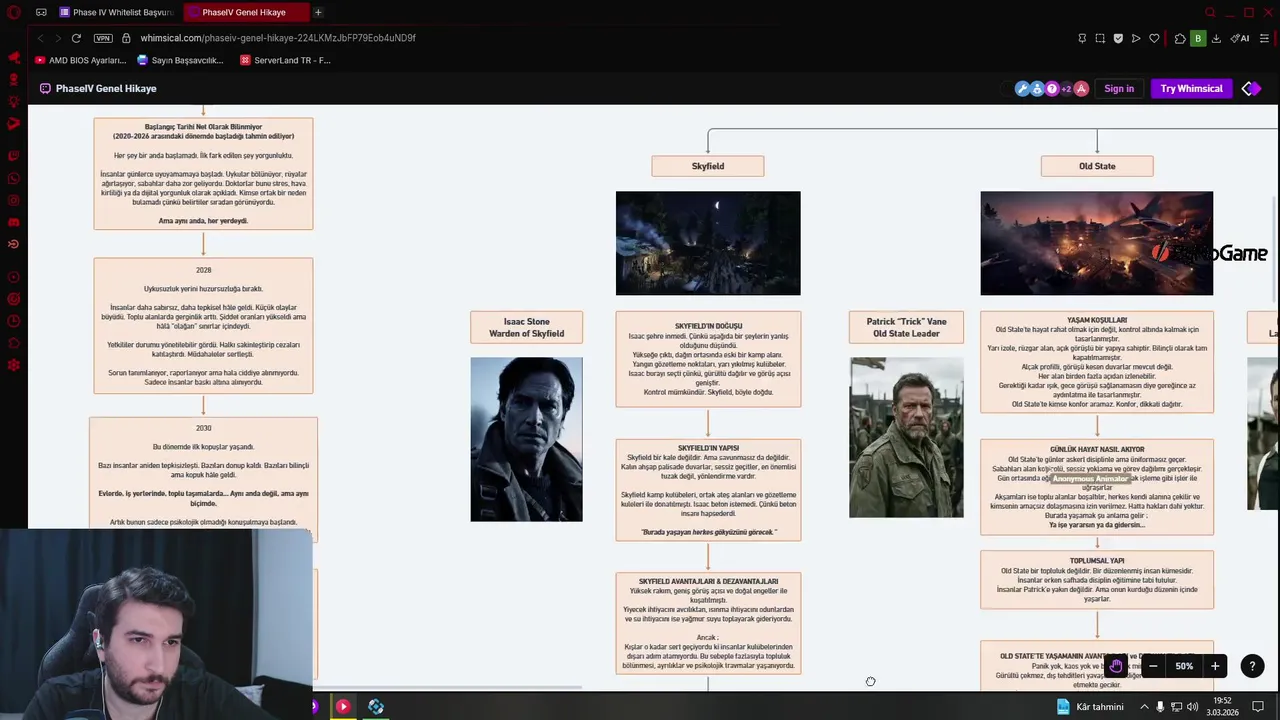Open the AI assistant button
This screenshot has width=1280, height=720.
pyautogui.click(x=1240, y=38)
